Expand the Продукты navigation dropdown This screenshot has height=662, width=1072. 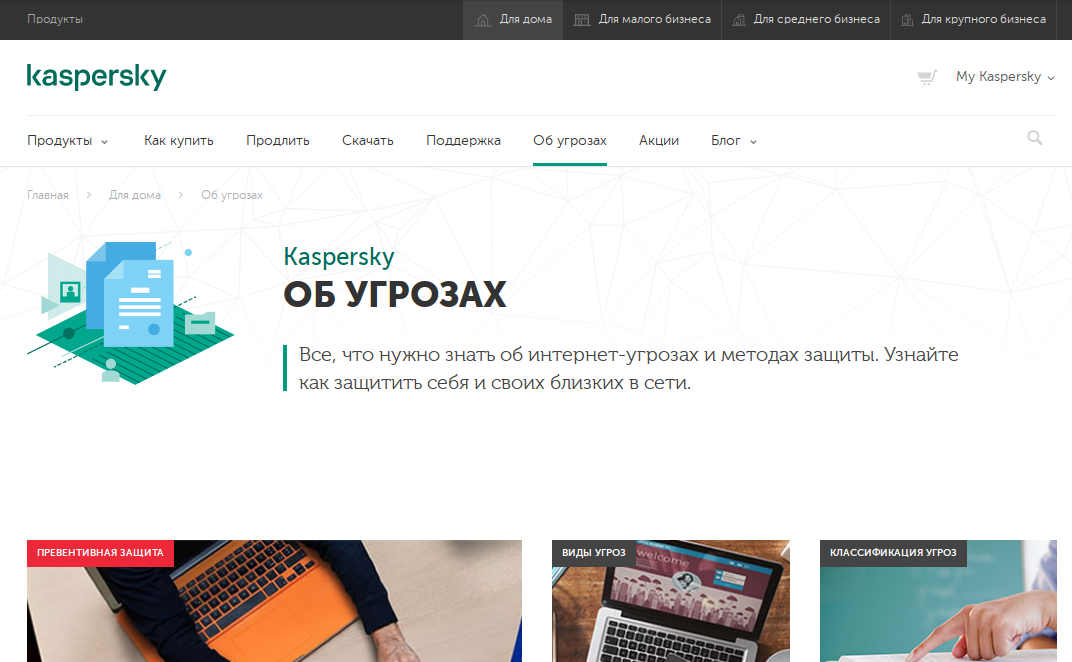[68, 141]
